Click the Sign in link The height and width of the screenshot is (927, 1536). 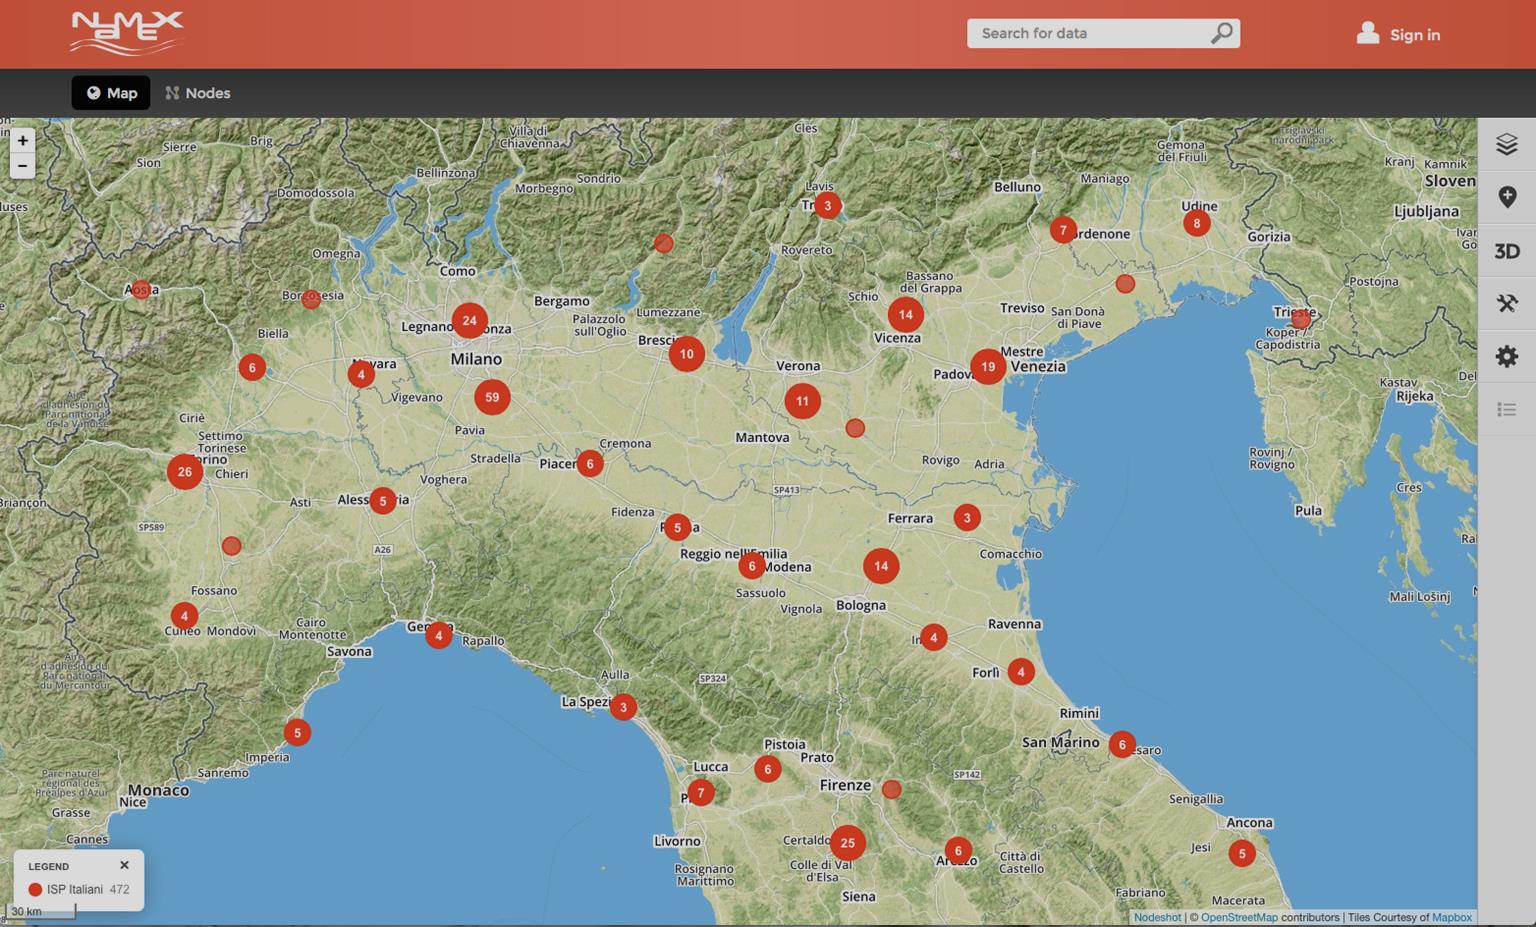pyautogui.click(x=1415, y=34)
